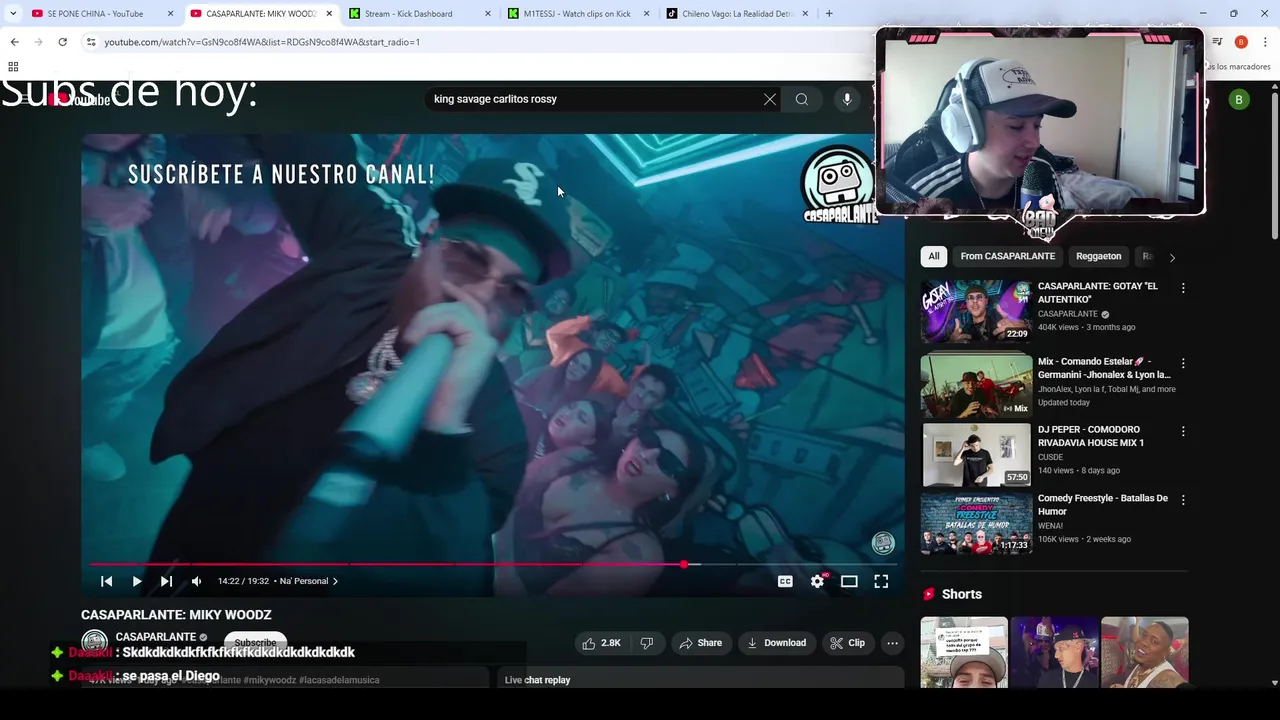Open Chrome profile red B icon
This screenshot has width=1280, height=720.
[x=1241, y=42]
